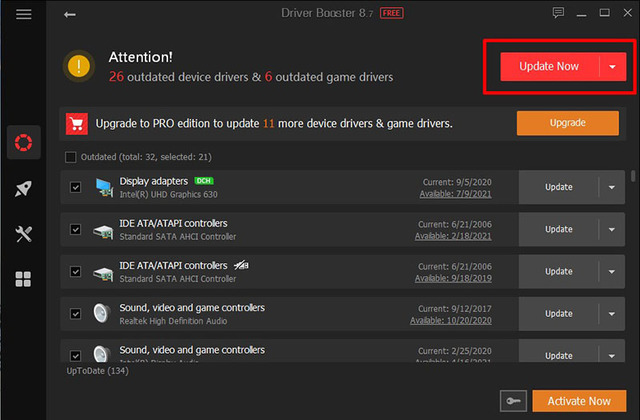Click the first IDE ATA/ATAPI controller icon

point(103,231)
